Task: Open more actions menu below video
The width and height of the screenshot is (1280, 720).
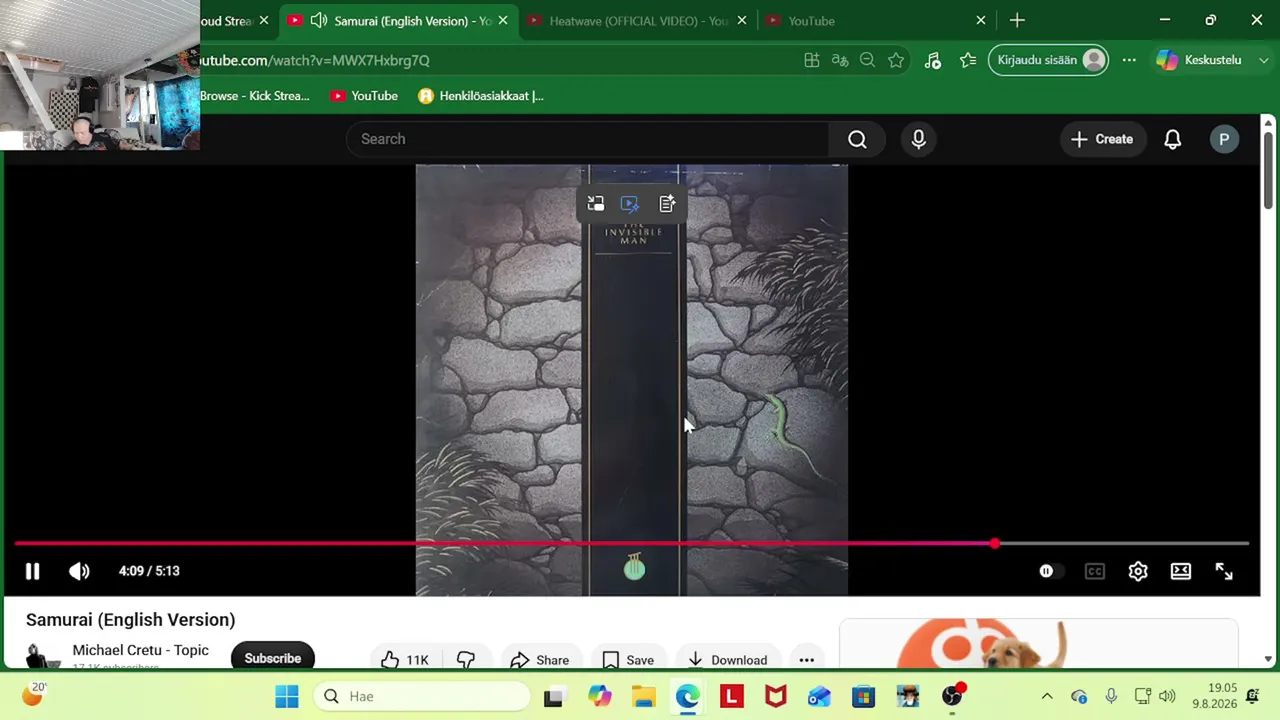Action: (806, 660)
